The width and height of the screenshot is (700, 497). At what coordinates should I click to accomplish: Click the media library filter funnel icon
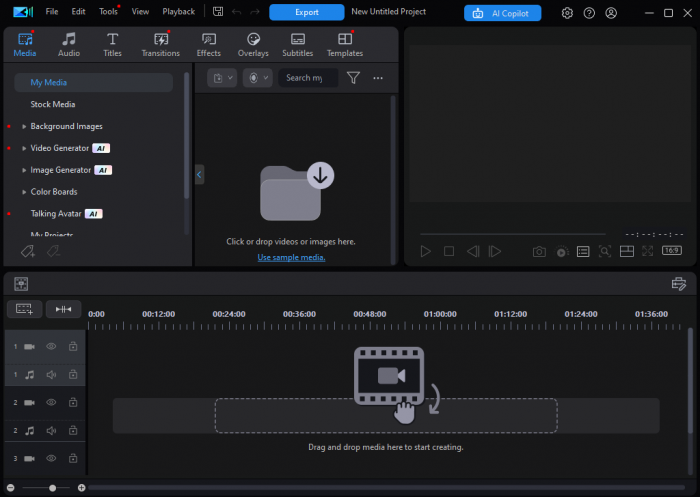pyautogui.click(x=353, y=78)
